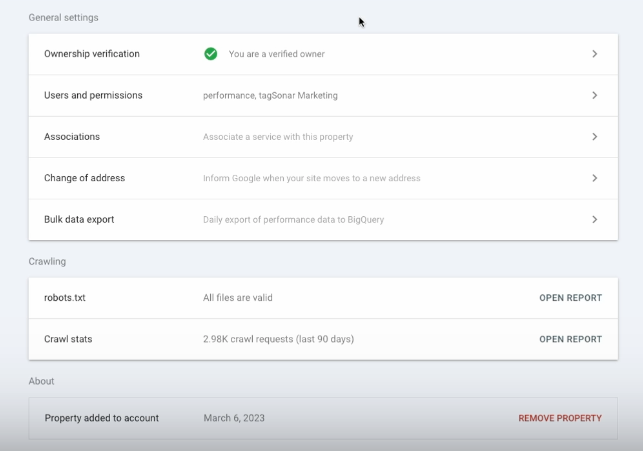Open Users and permissions via its chevron

[594, 96]
